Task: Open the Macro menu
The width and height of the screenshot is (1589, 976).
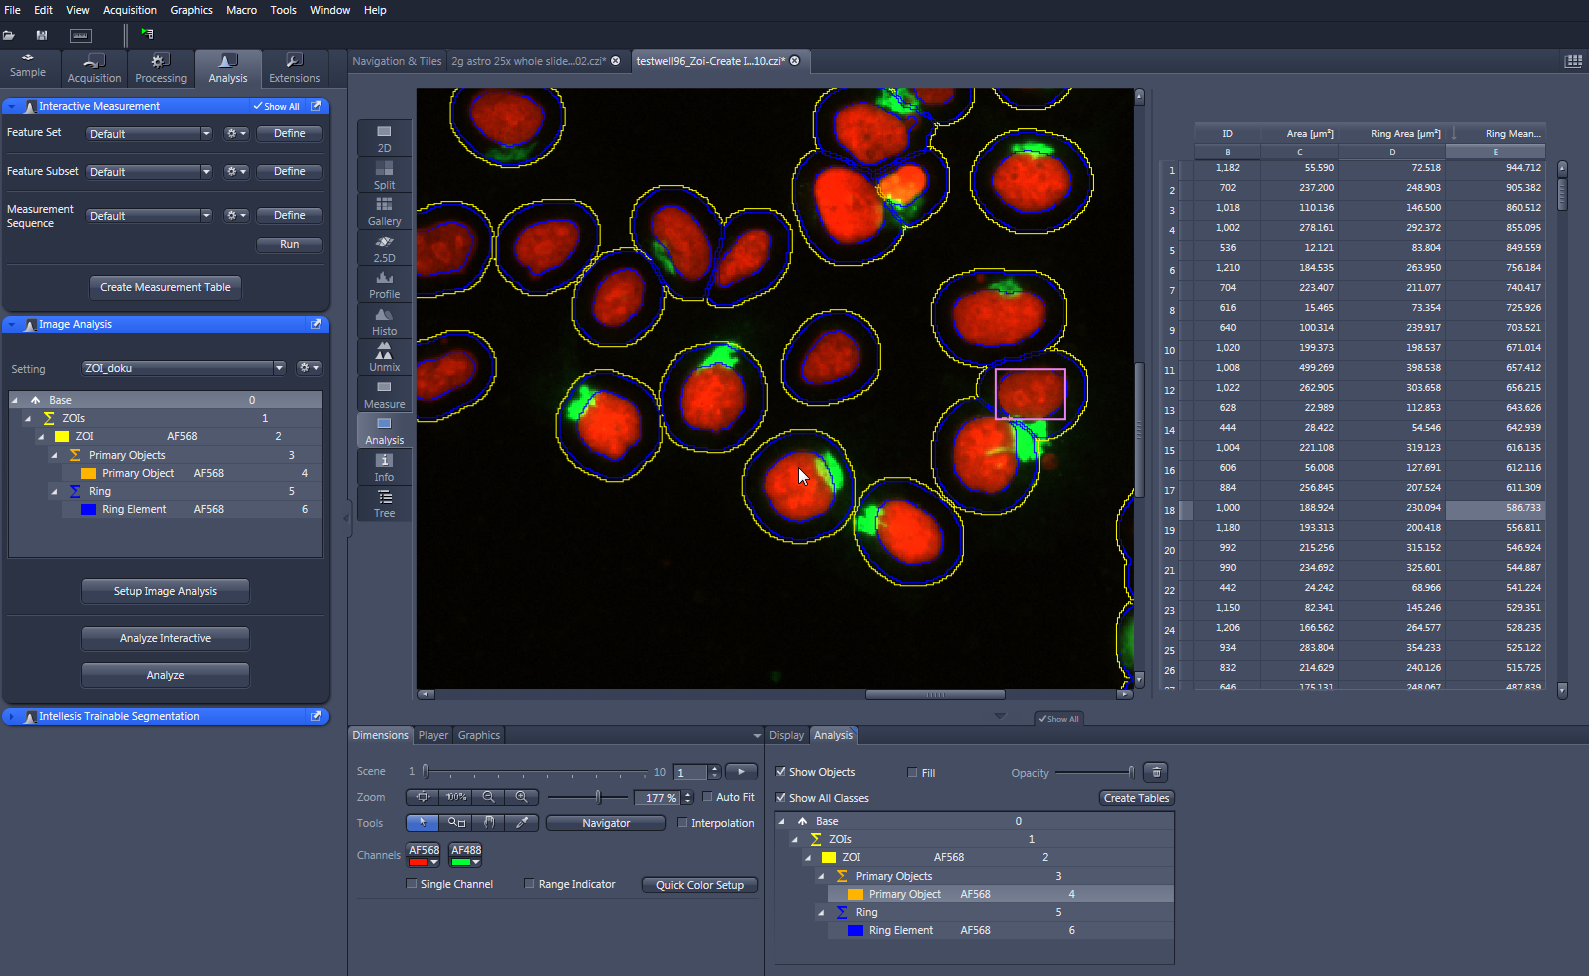Action: click(x=241, y=10)
